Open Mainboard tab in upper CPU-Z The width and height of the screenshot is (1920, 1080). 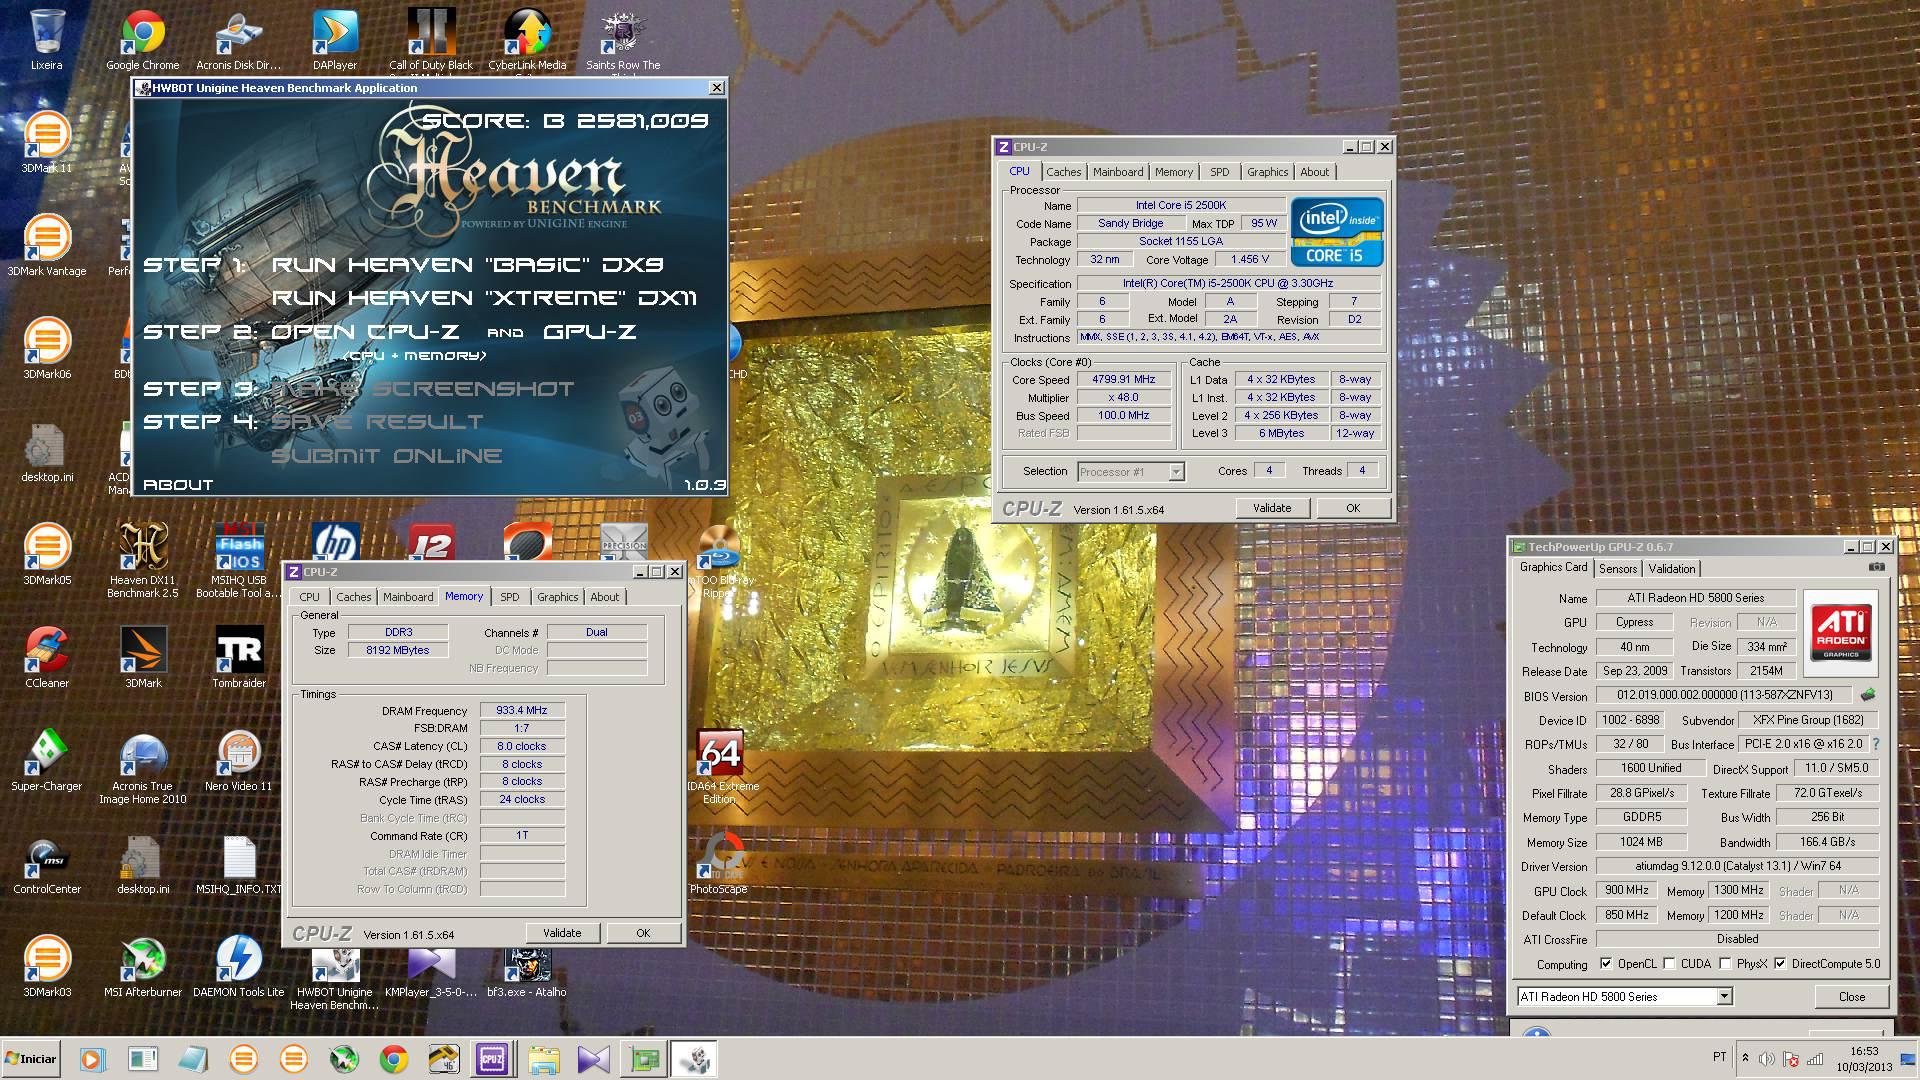(1117, 172)
